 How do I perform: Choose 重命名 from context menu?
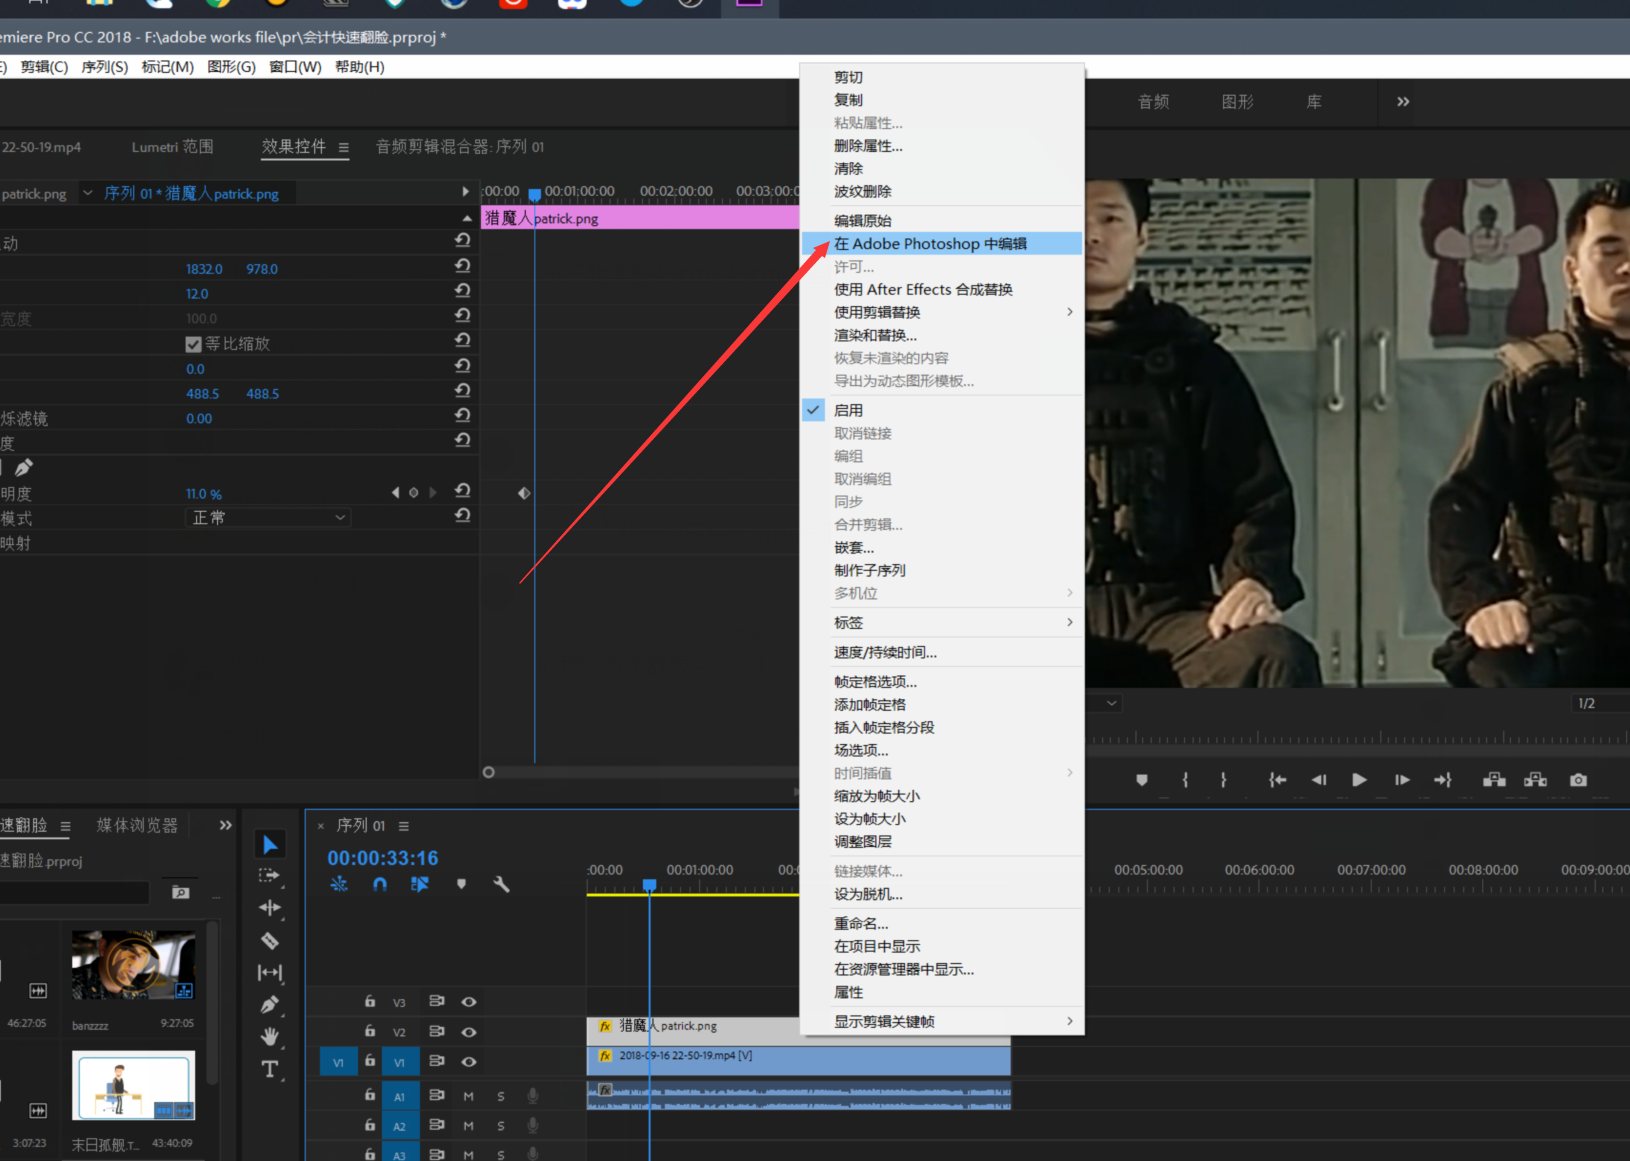[x=941, y=923]
